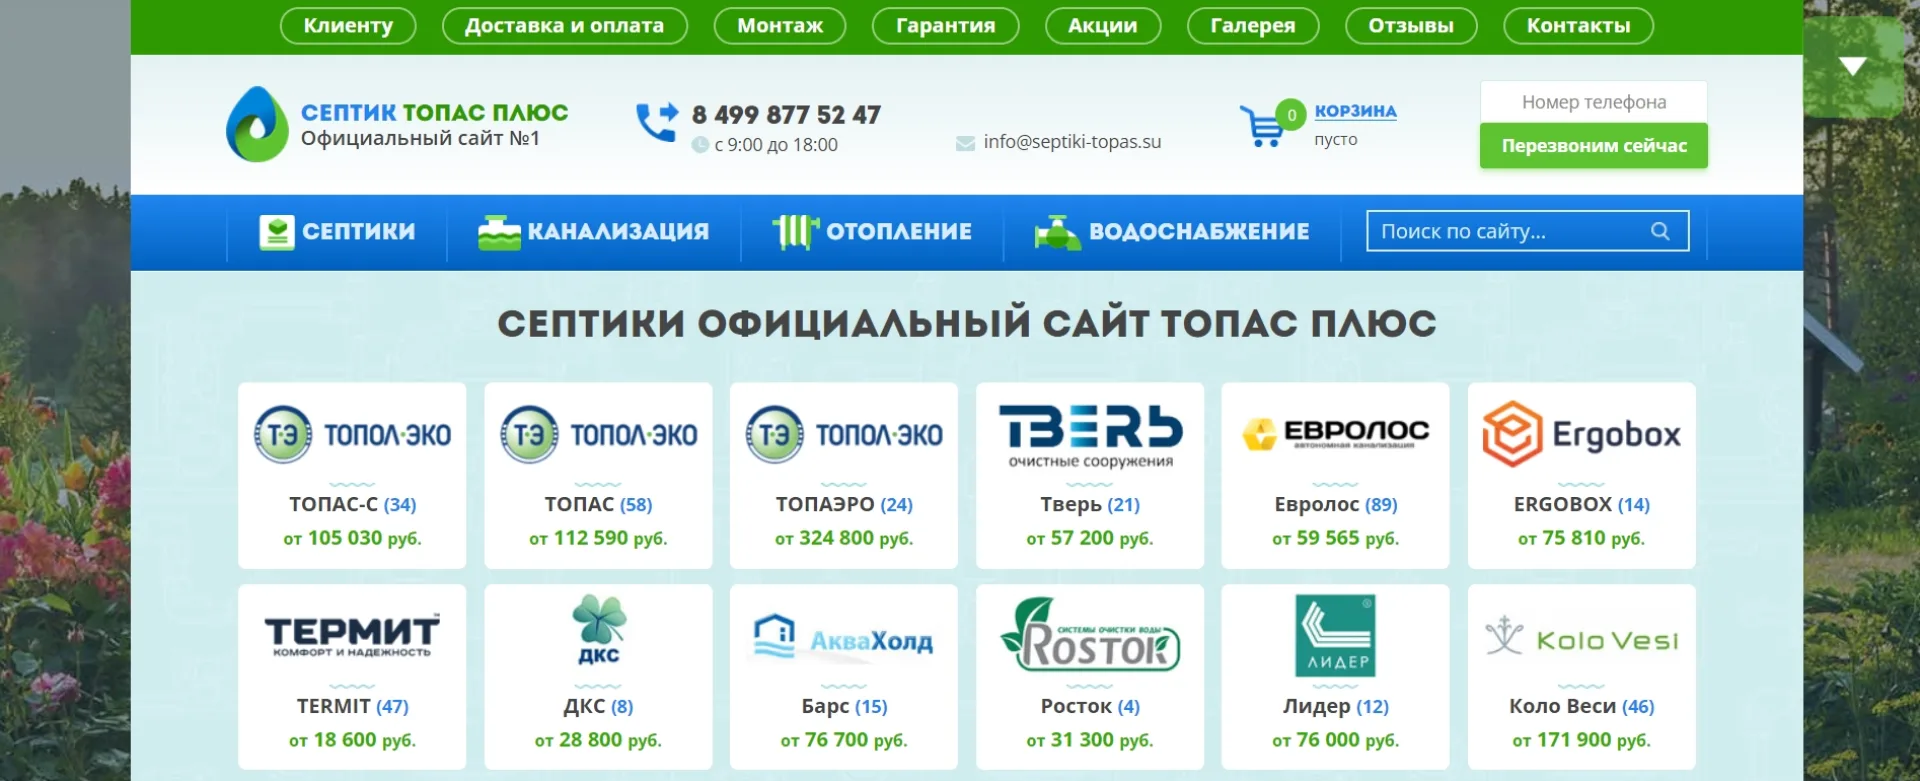Click the price от 18 600 руб.

(352, 740)
